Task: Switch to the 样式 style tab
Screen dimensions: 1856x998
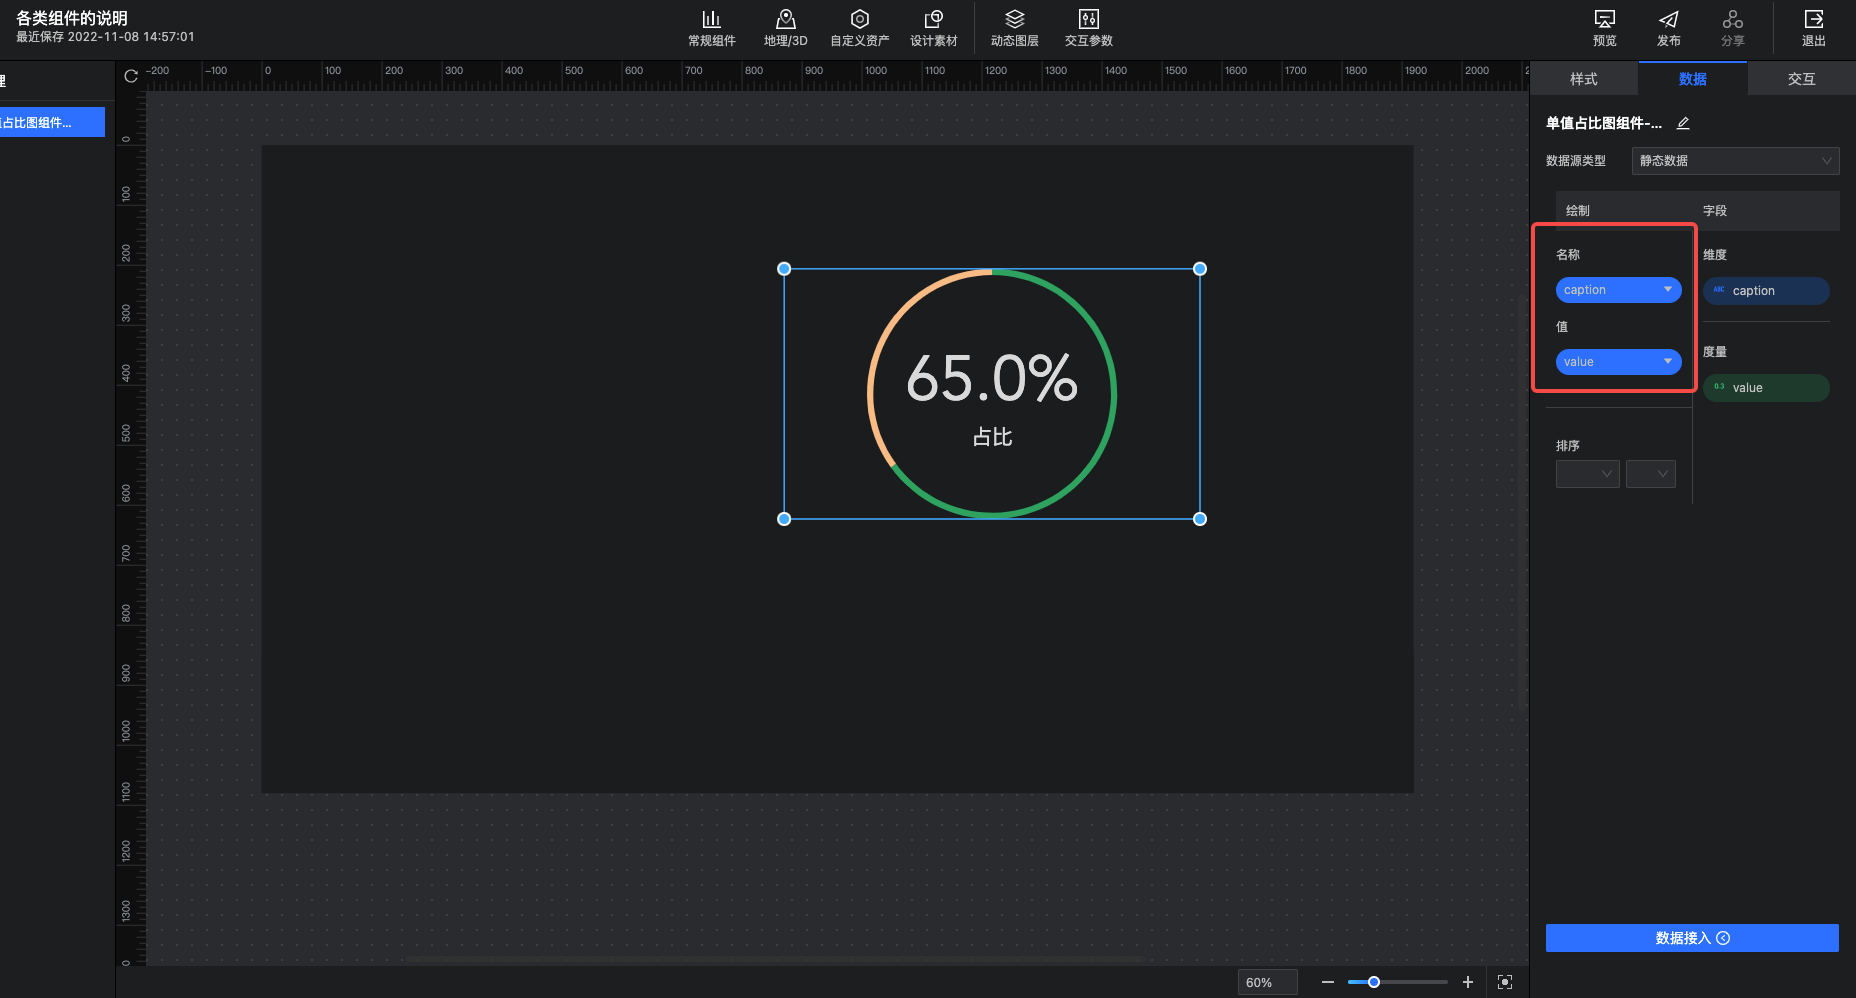Action: coord(1583,79)
